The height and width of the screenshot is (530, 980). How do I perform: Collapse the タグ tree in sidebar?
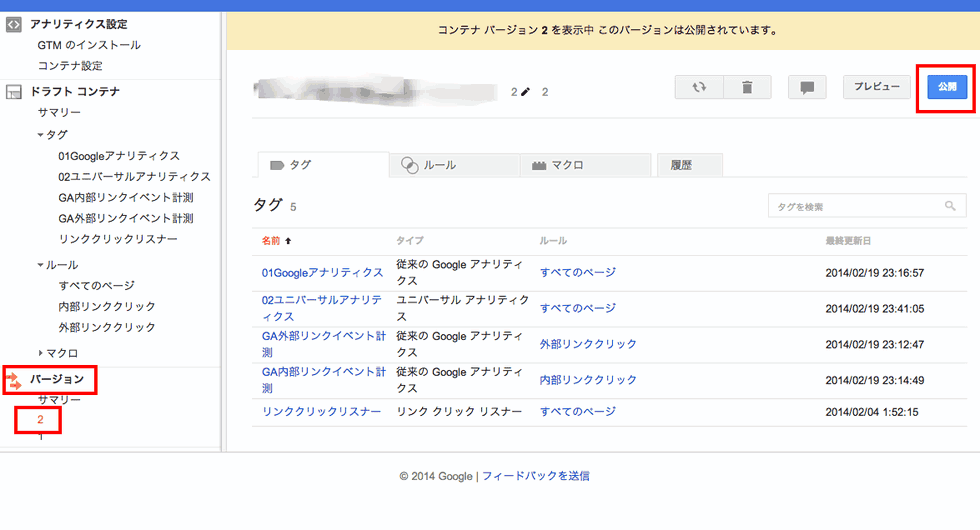click(x=41, y=134)
